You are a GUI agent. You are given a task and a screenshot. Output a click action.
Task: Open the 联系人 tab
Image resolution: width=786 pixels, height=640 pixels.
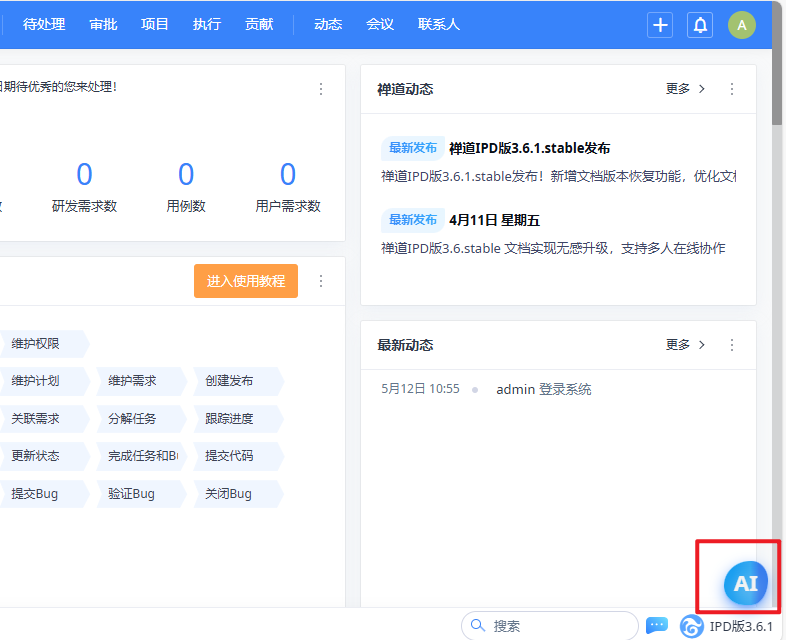(439, 24)
